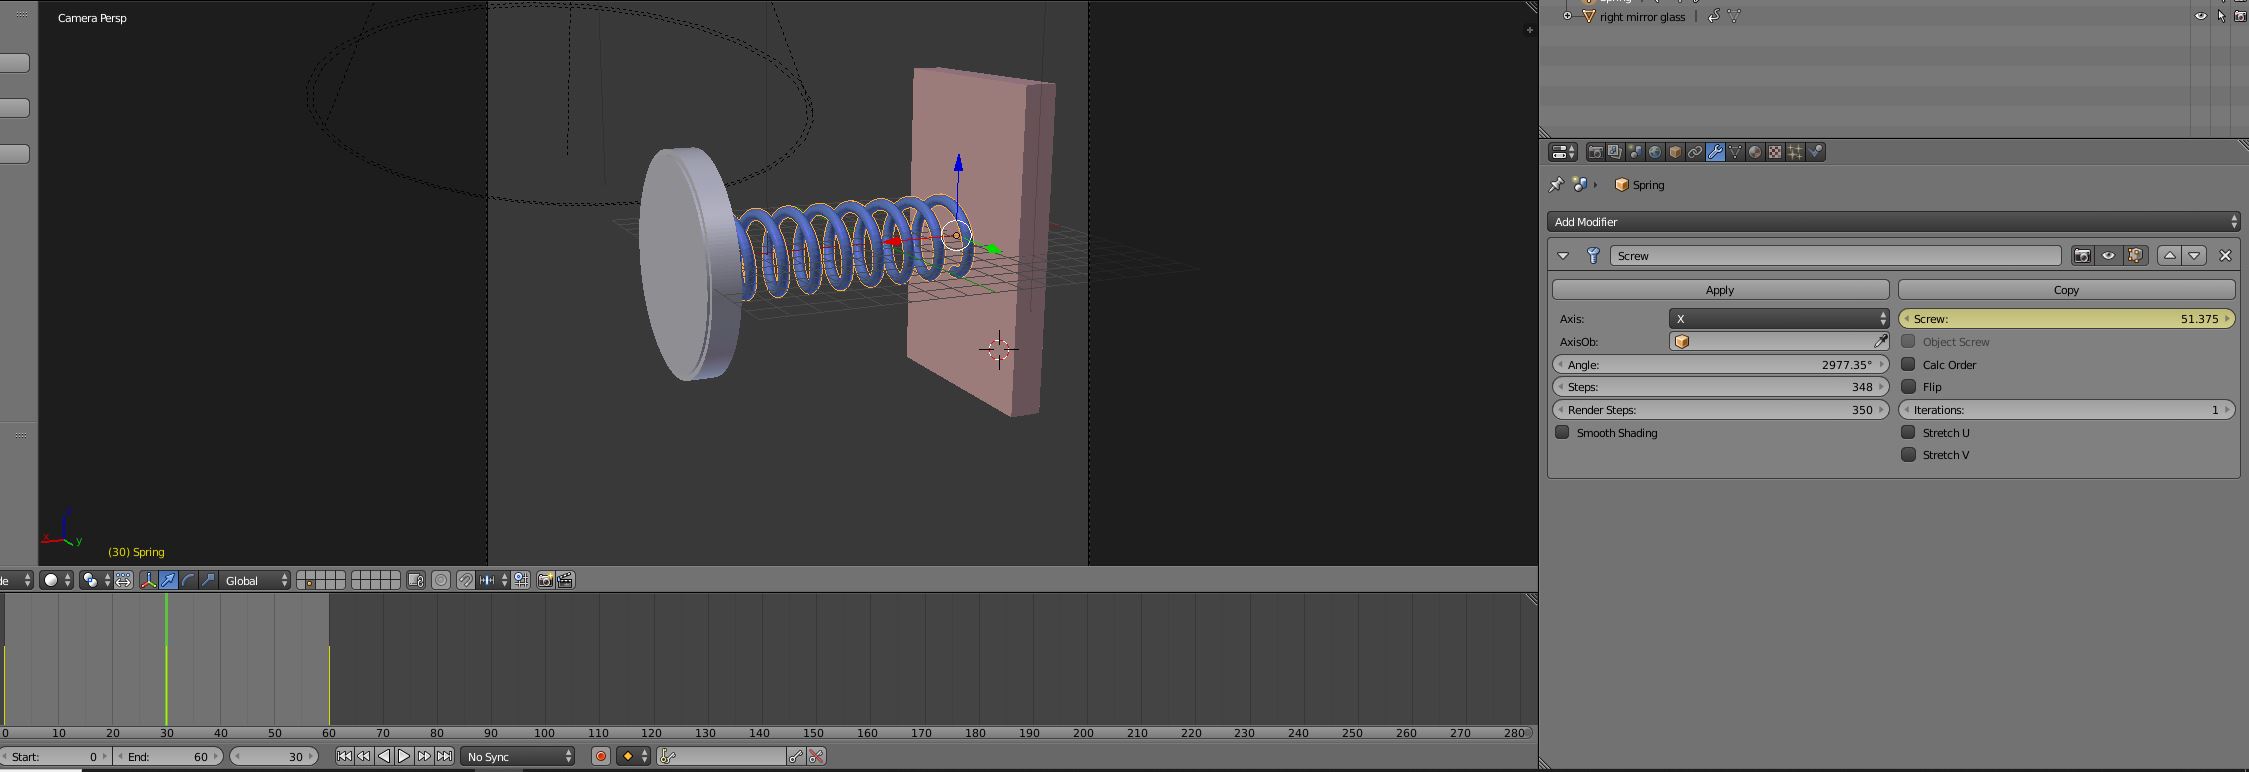2249x772 pixels.
Task: Open the No Sync playback dropdown
Action: [518, 756]
